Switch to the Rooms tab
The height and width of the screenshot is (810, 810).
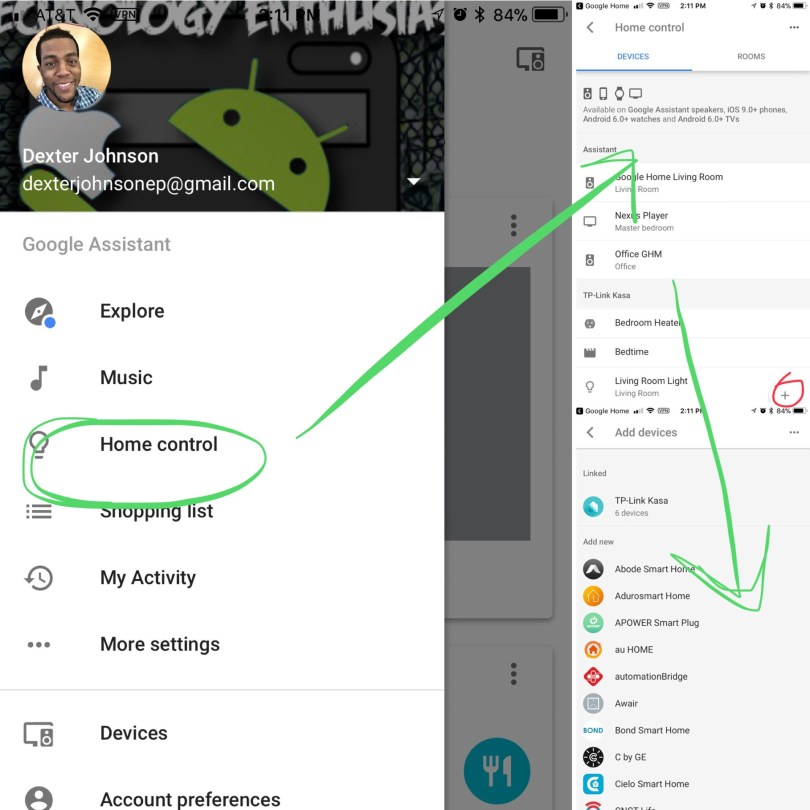[750, 57]
